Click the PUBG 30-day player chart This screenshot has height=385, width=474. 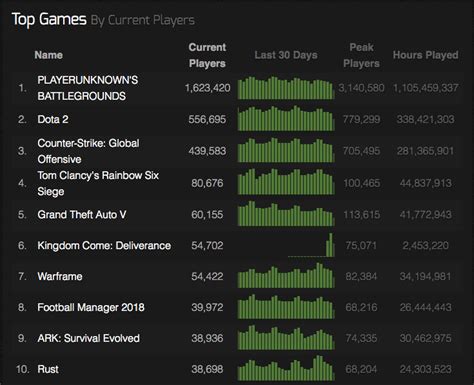click(286, 88)
